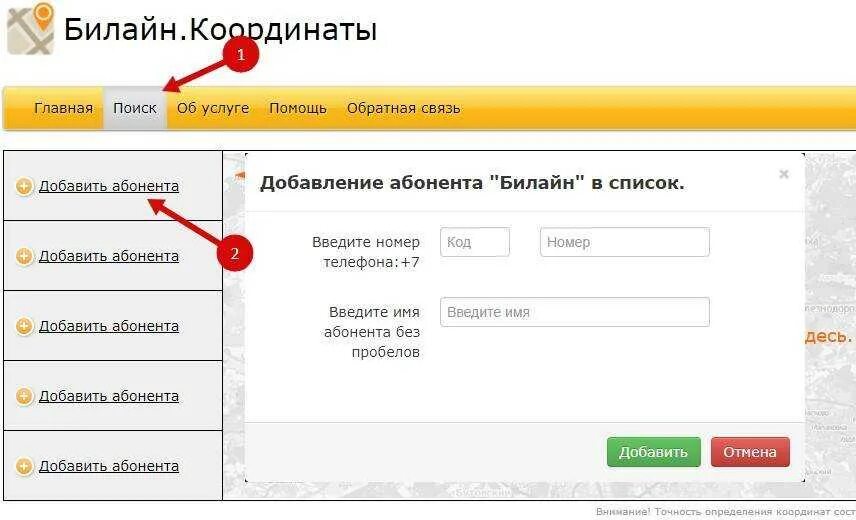This screenshot has width=856, height=520.
Task: Click dialog heading Добавление абонента "Билайн" в список
Action: [x=472, y=182]
